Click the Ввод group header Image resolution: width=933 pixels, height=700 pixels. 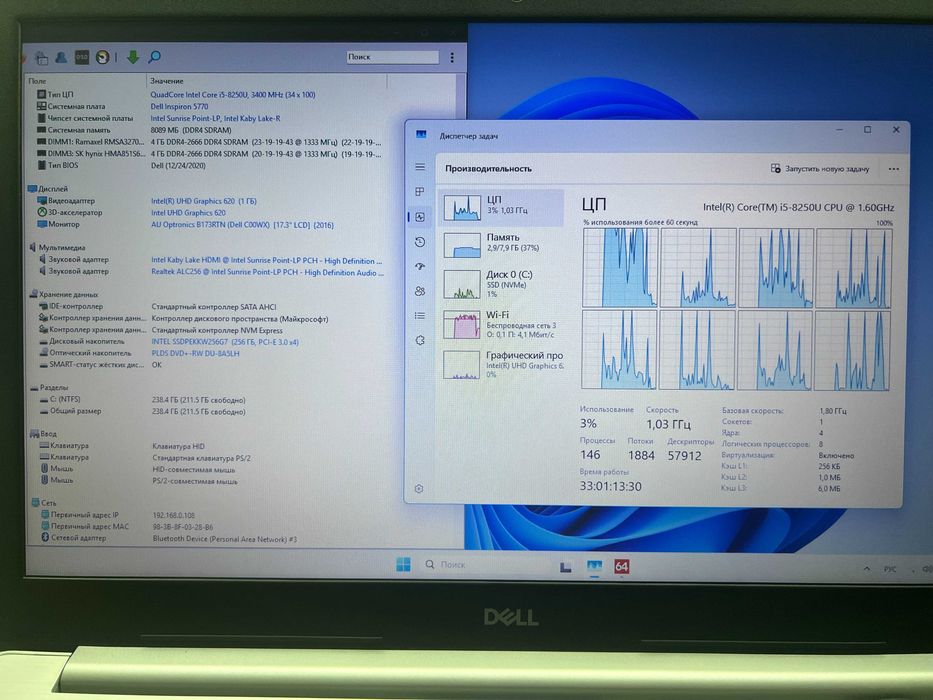click(43, 434)
